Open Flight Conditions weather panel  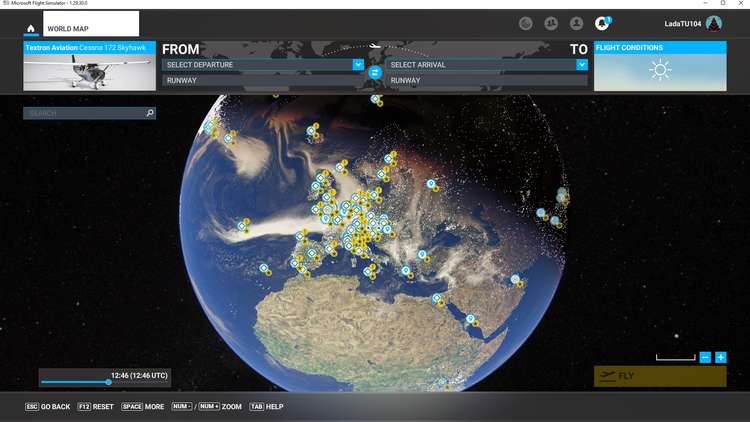[x=660, y=66]
